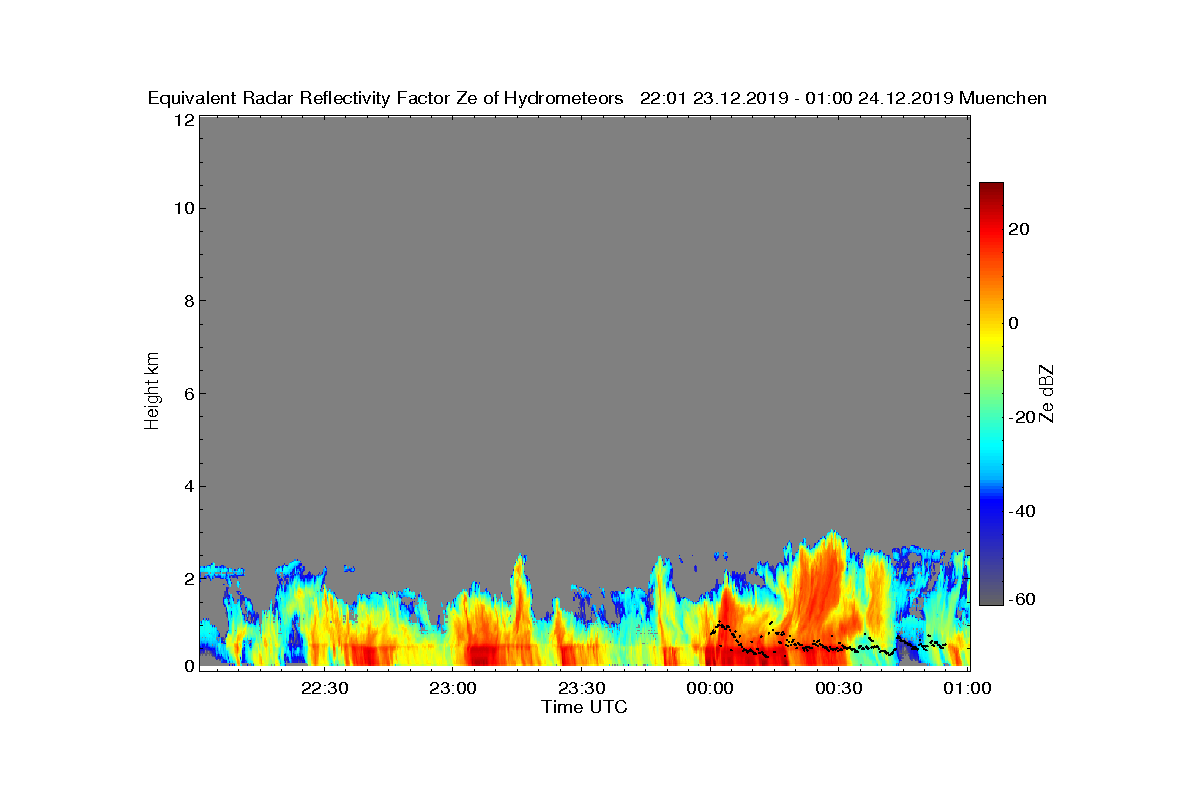Click the "22:30" time tick label
The height and width of the screenshot is (800, 1200).
(324, 687)
